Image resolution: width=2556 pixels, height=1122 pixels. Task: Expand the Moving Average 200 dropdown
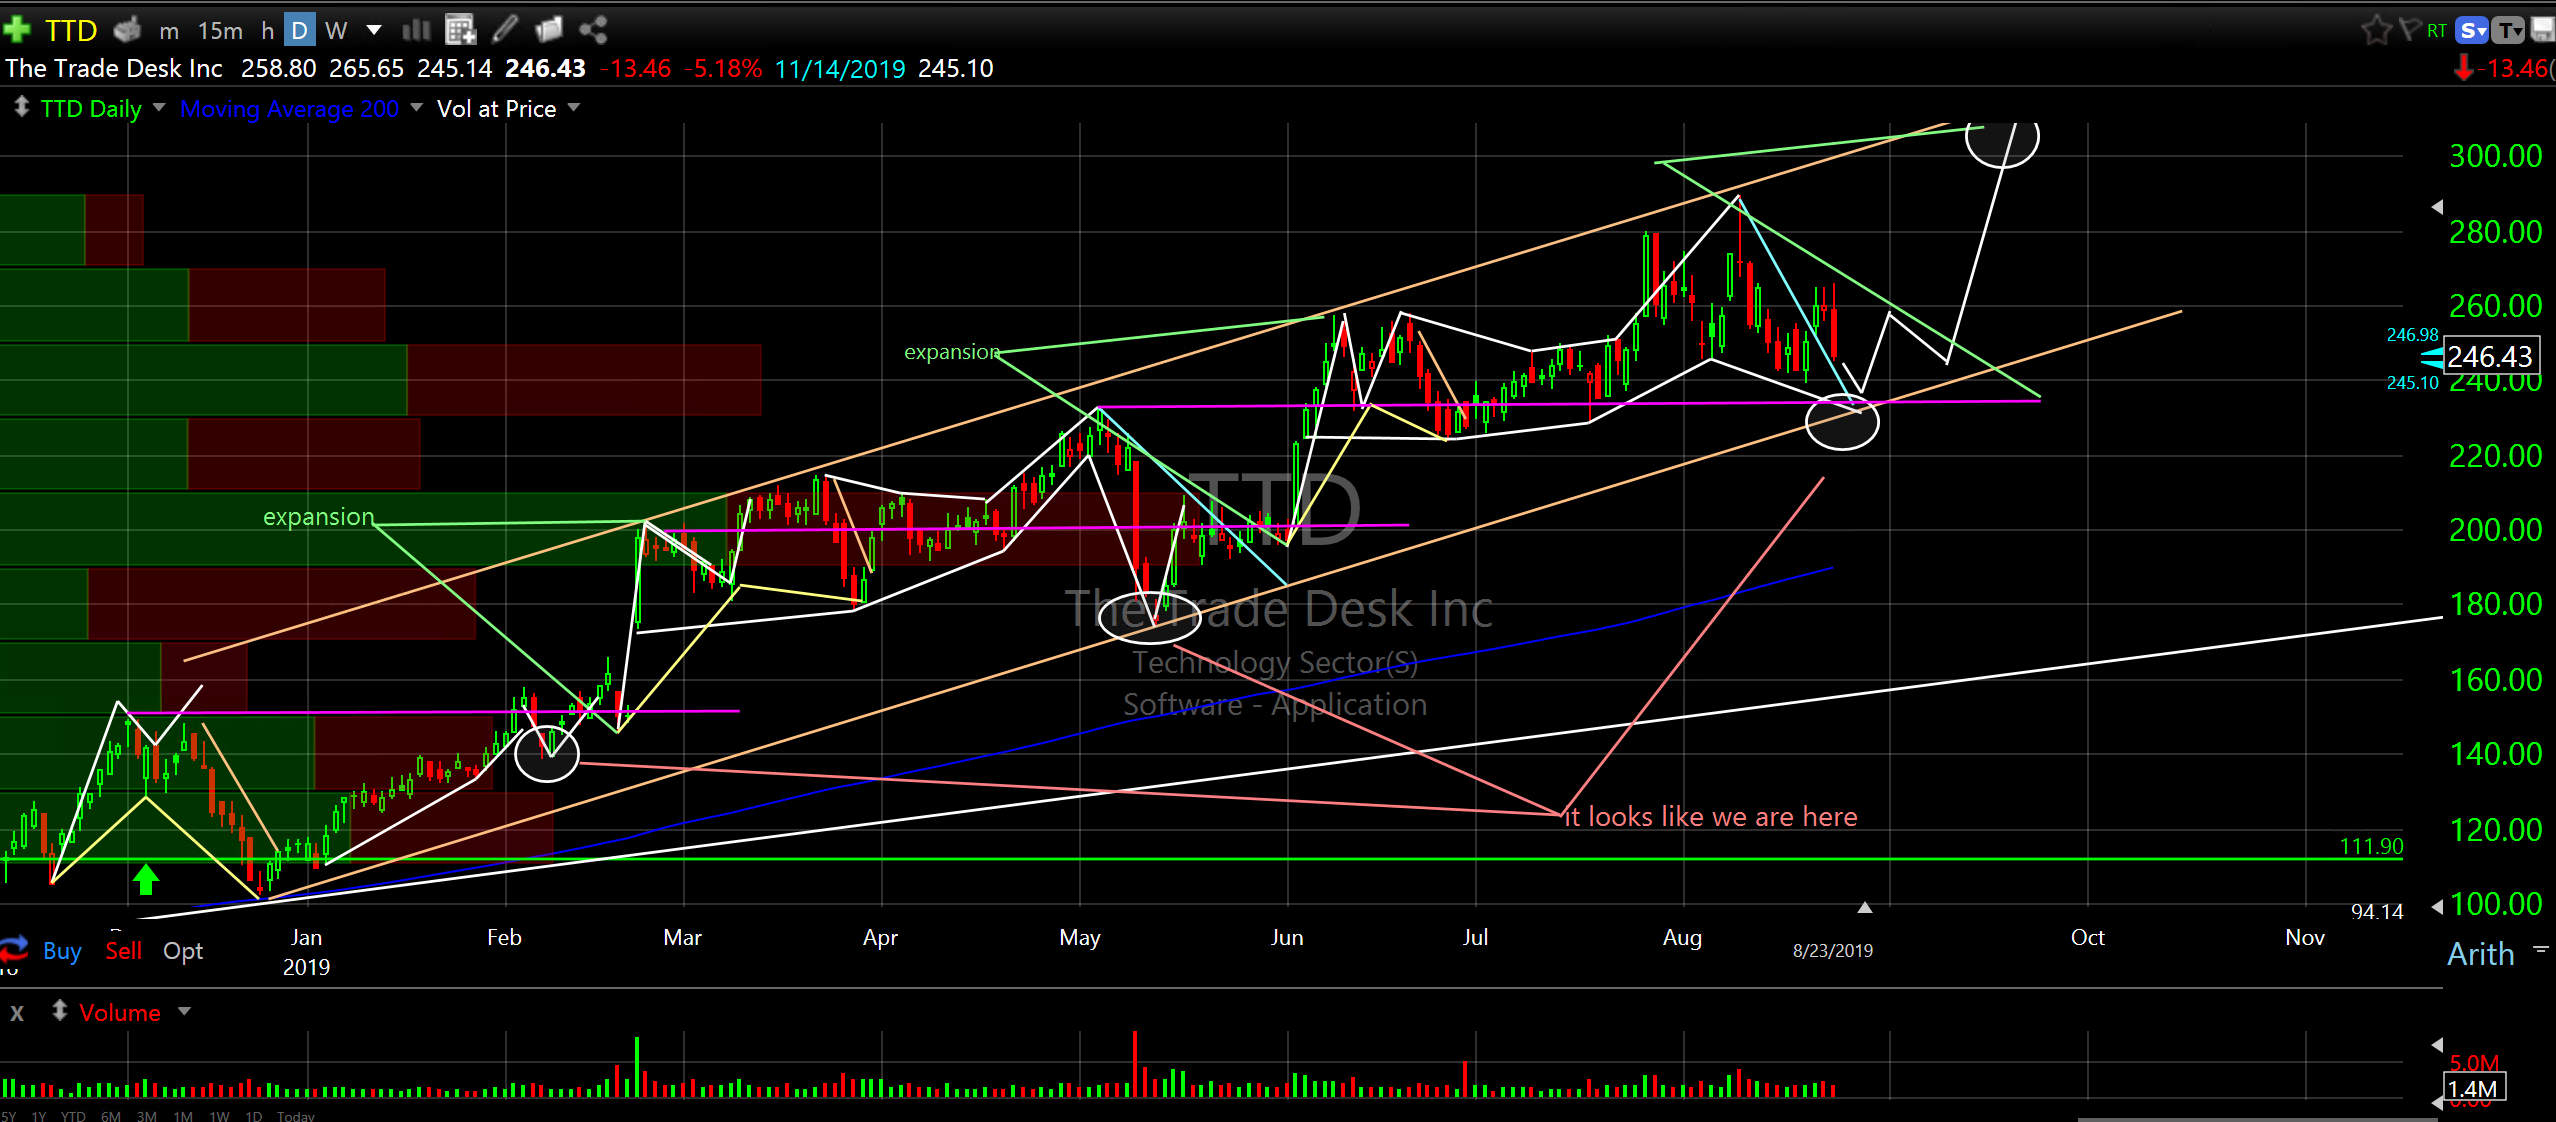click(x=417, y=107)
